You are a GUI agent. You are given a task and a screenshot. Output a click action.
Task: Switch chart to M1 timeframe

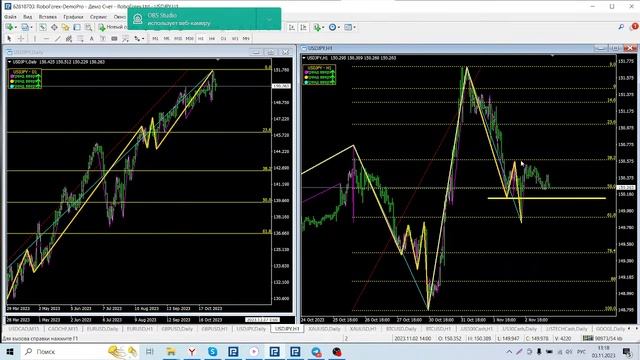tap(155, 38)
